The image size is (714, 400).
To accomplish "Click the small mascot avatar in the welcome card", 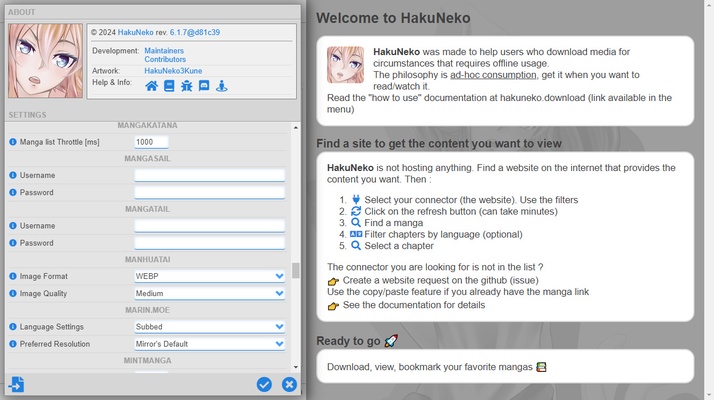I will point(345,64).
